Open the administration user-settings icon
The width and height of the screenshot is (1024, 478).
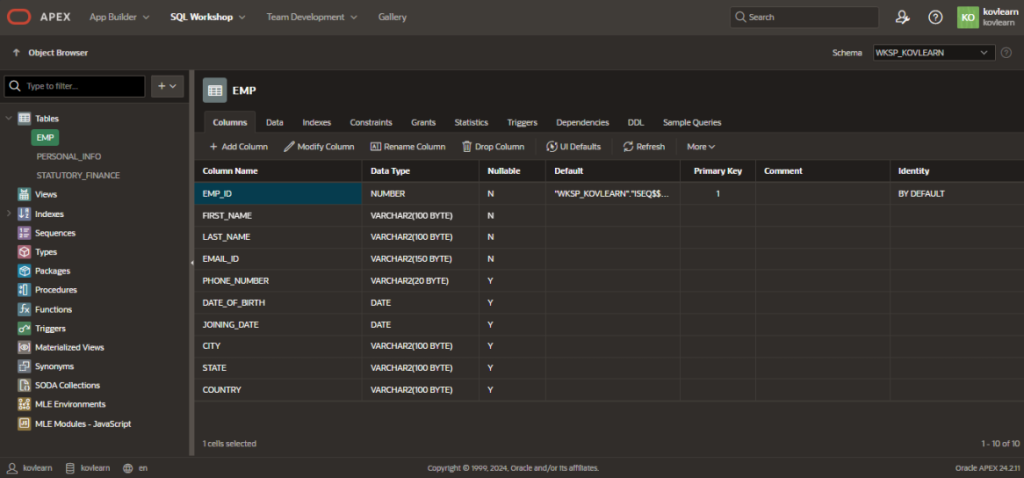903,17
